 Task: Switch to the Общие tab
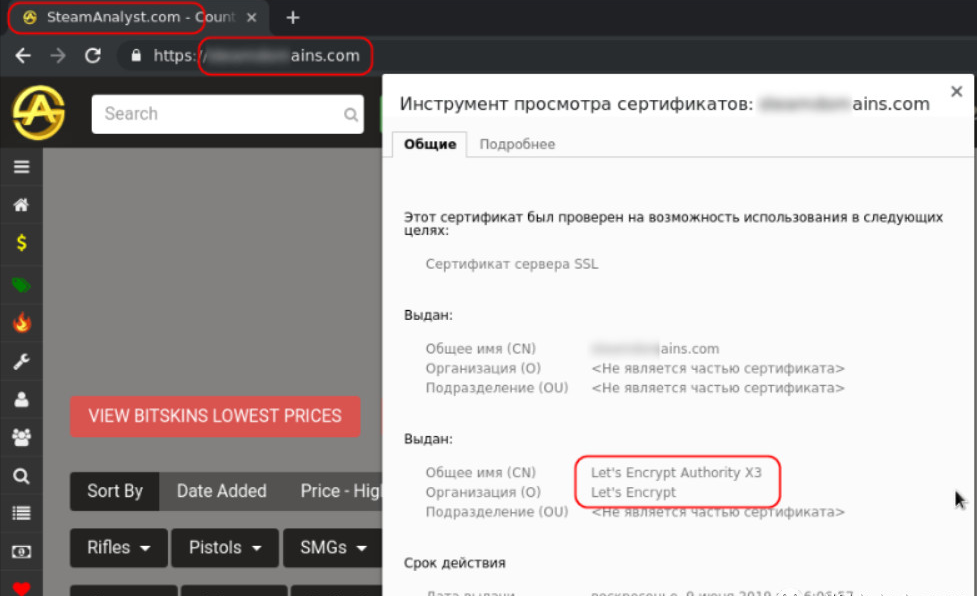click(x=430, y=144)
